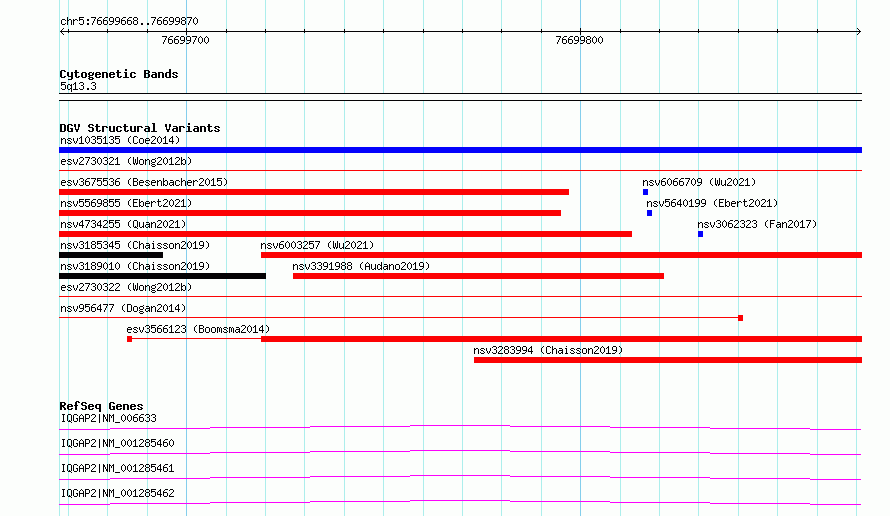890x516 pixels.
Task: Click the blue square marker under nsv5640199
Action: pos(649,213)
